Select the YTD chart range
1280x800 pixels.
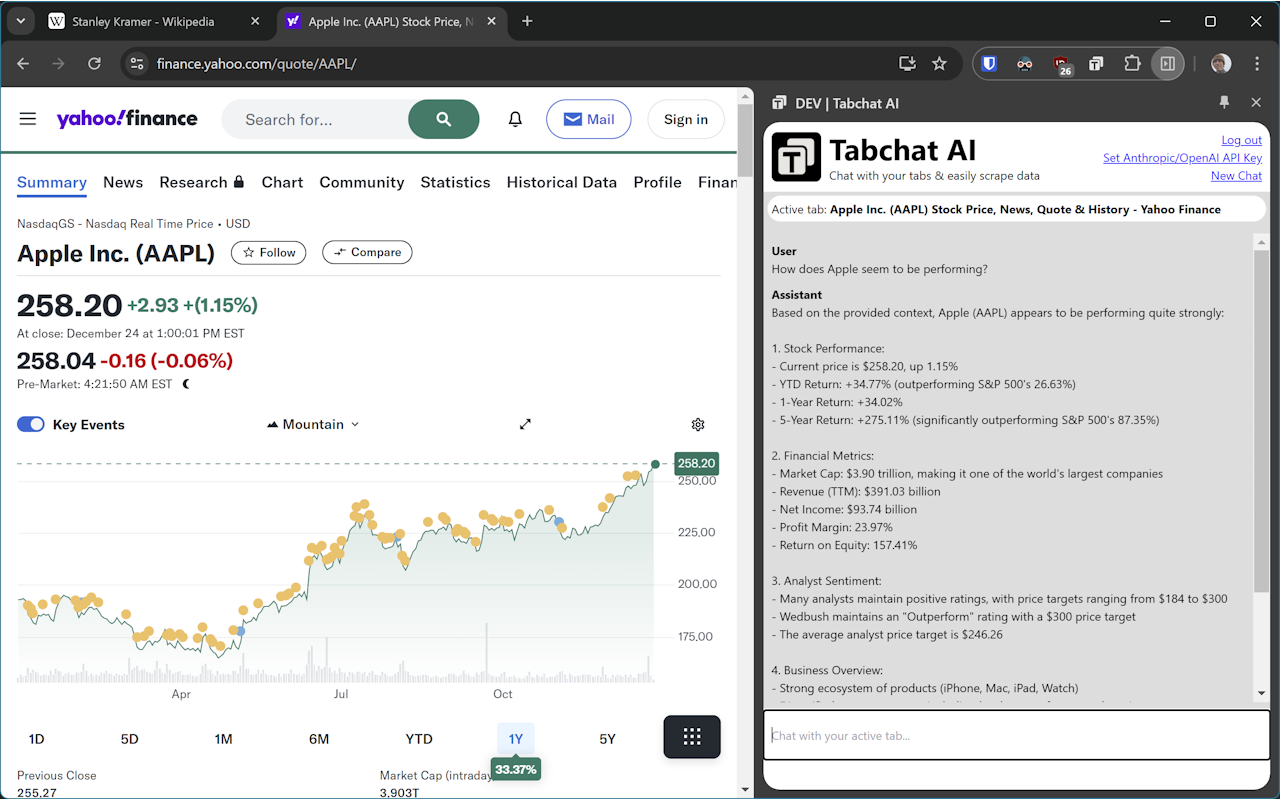[419, 739]
